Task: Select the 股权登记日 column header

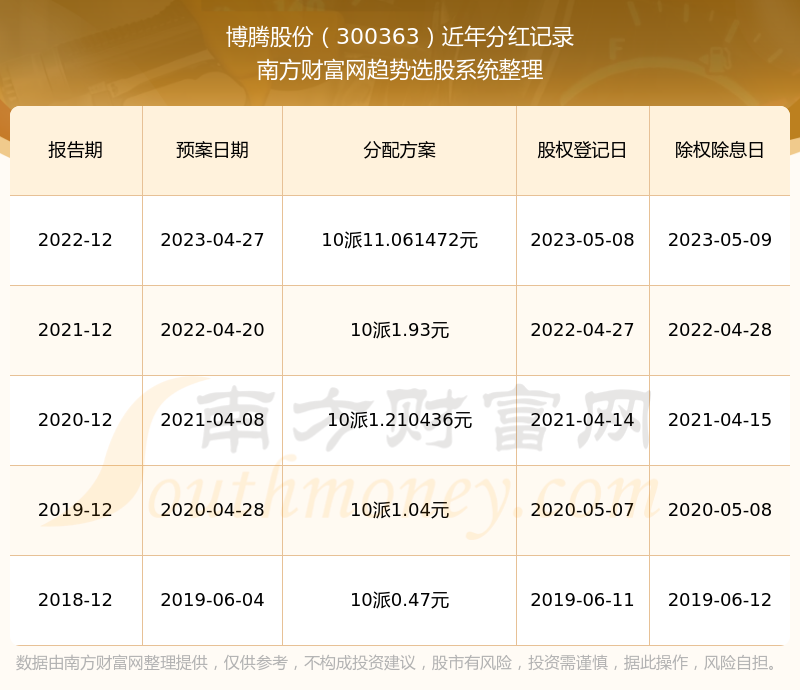Action: pyautogui.click(x=582, y=150)
